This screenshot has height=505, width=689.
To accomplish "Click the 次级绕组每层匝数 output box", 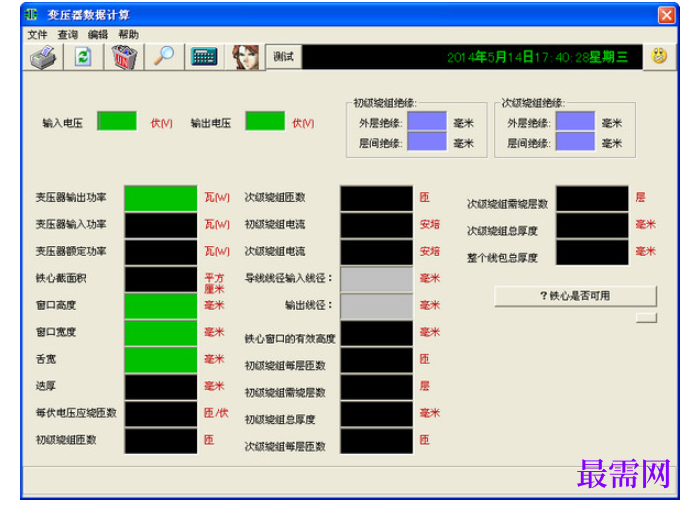I will 377,441.
